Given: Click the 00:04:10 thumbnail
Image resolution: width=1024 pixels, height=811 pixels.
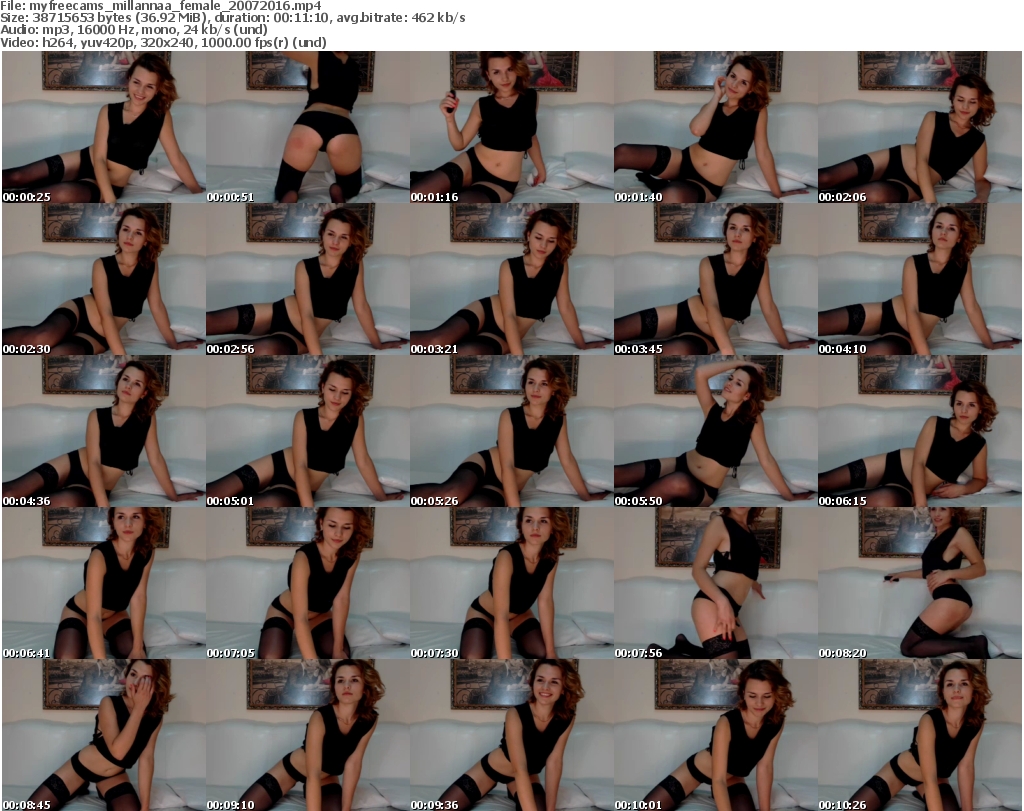Looking at the screenshot, I should tap(920, 279).
